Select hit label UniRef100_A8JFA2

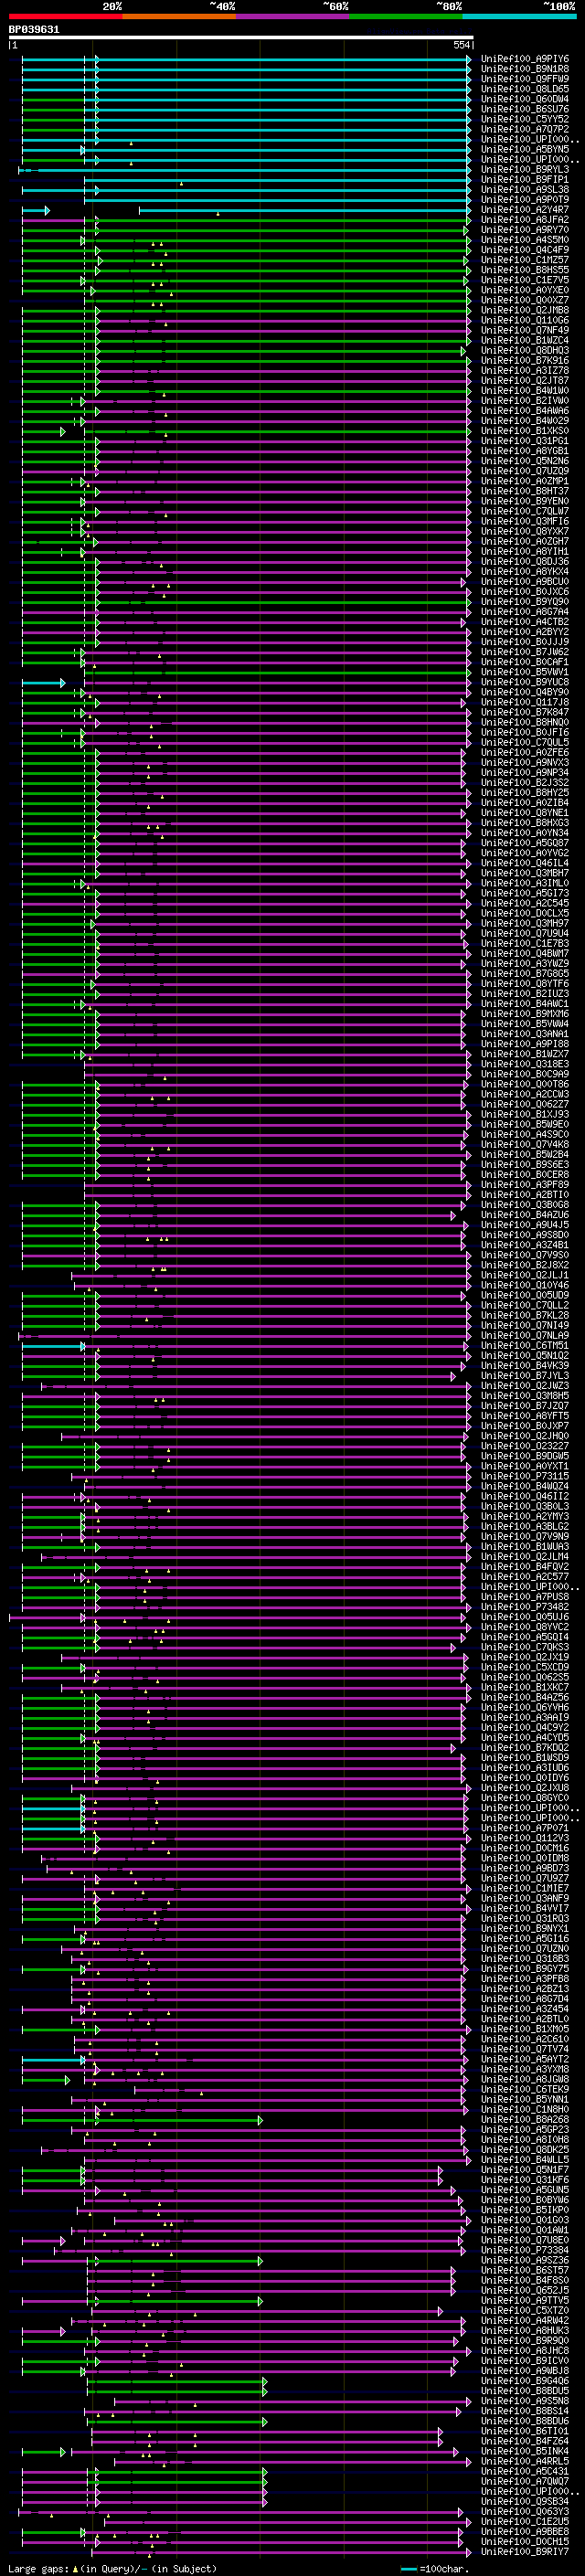point(524,220)
